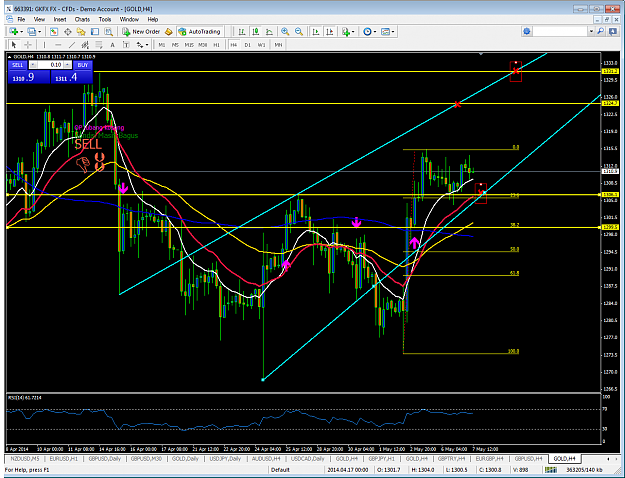Switch to the NZDUSD,M5 chart tab
Screen dimensions: 625x478
coord(25,459)
